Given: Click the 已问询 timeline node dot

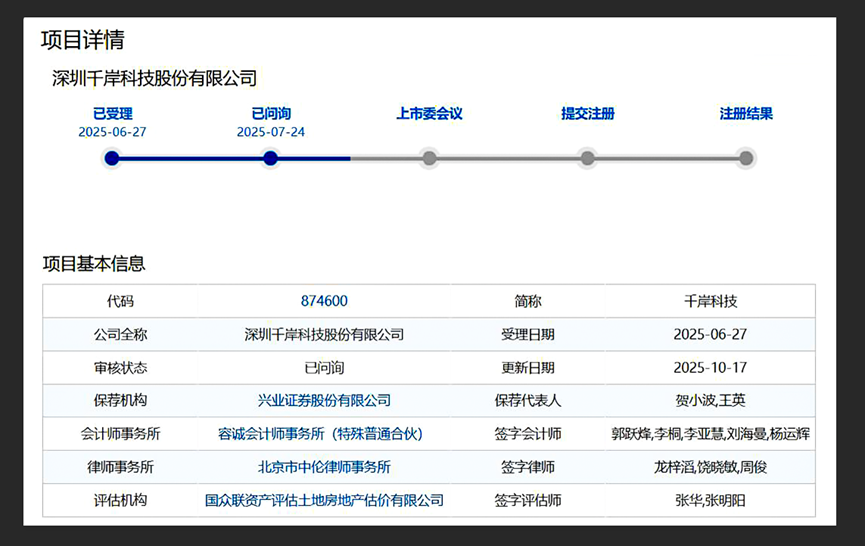Looking at the screenshot, I should tap(270, 158).
